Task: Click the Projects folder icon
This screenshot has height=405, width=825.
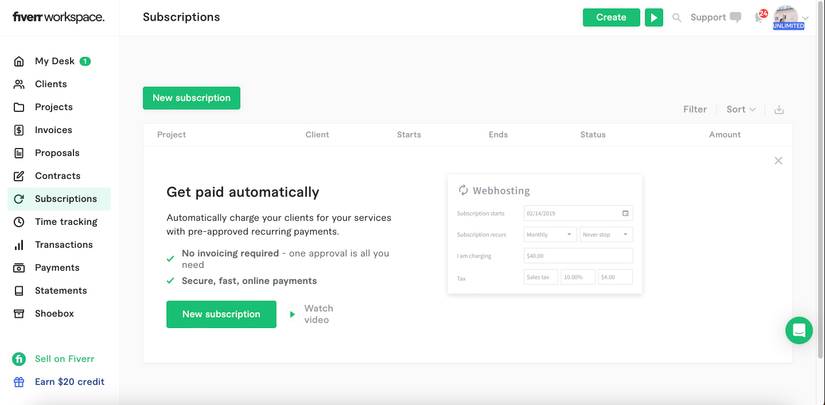Action: 19,107
